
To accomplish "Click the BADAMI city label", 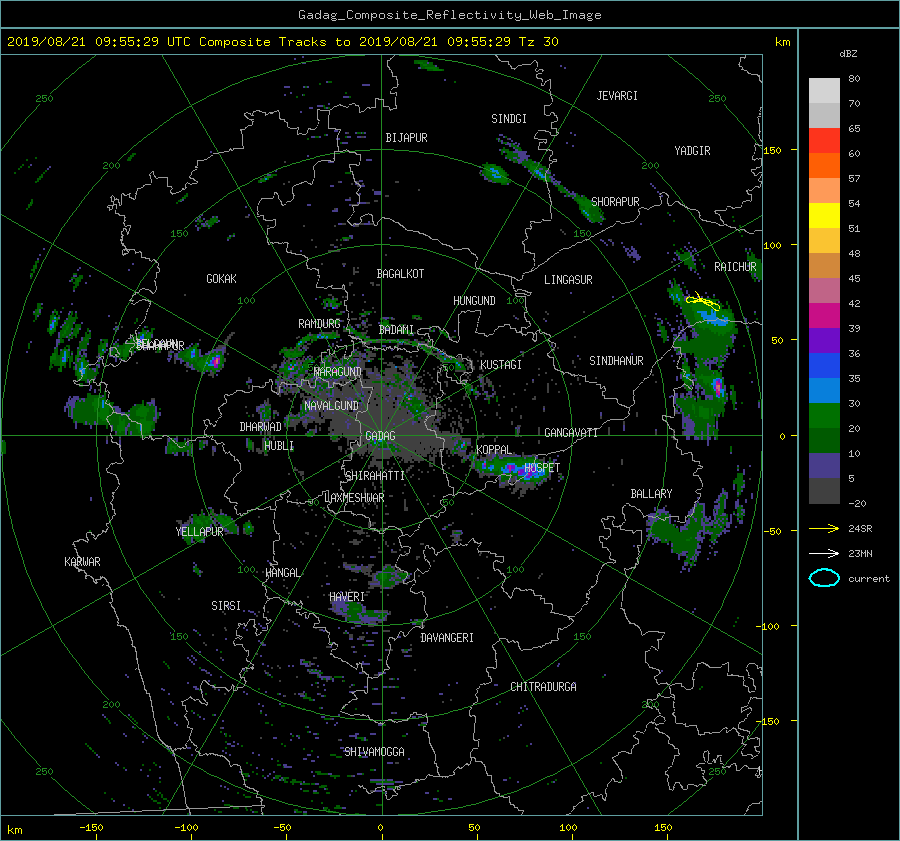I will click(396, 330).
